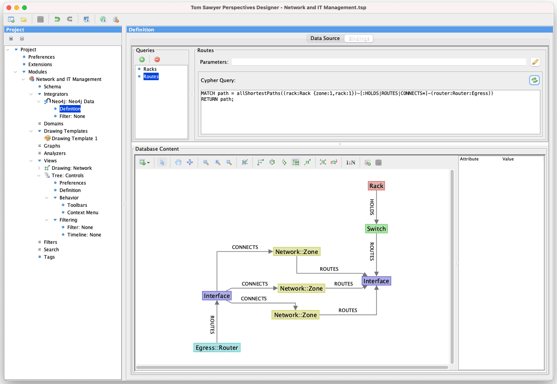Image resolution: width=557 pixels, height=384 pixels.
Task: Collapse the Views tree node
Action: tap(31, 161)
